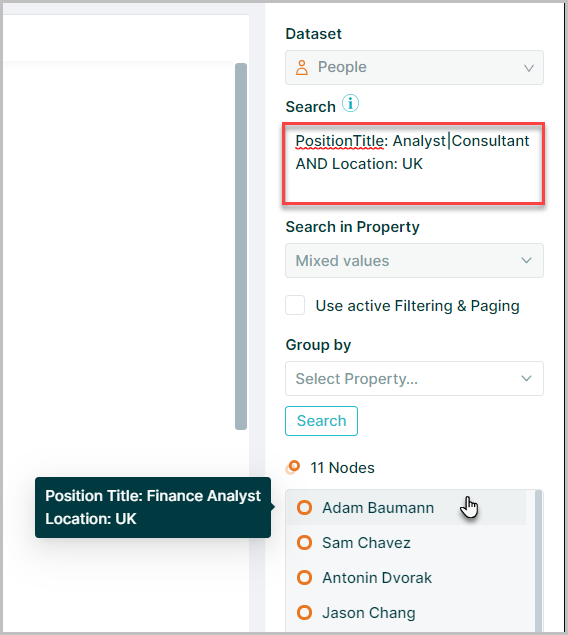
Task: Click the orange node-count icon beside 11 Nodes
Action: [x=293, y=467]
